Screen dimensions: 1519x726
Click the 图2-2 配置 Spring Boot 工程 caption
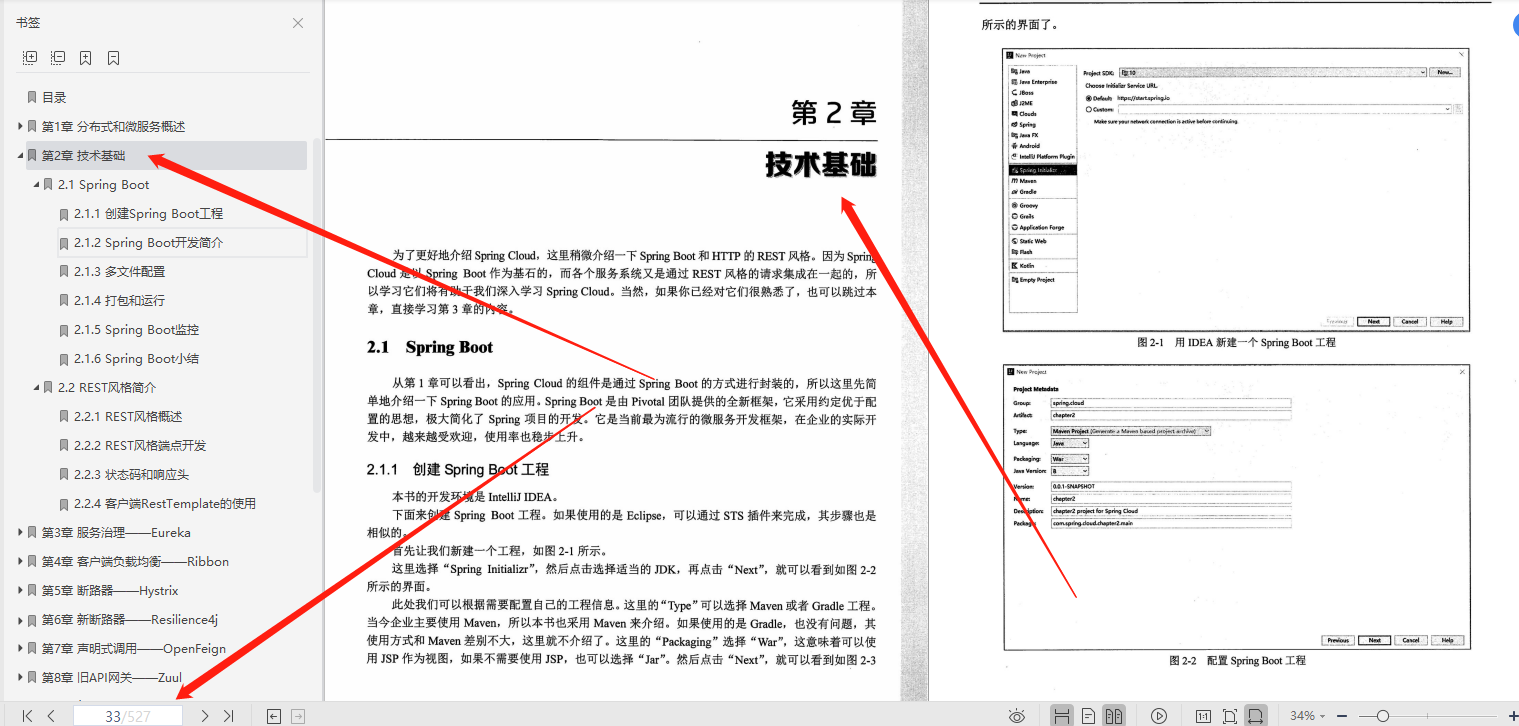point(1237,660)
